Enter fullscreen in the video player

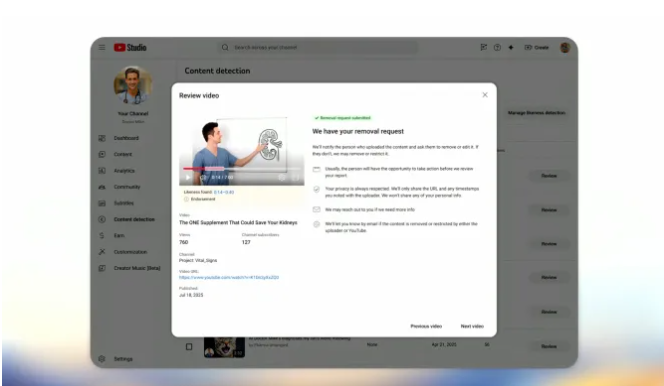296,177
